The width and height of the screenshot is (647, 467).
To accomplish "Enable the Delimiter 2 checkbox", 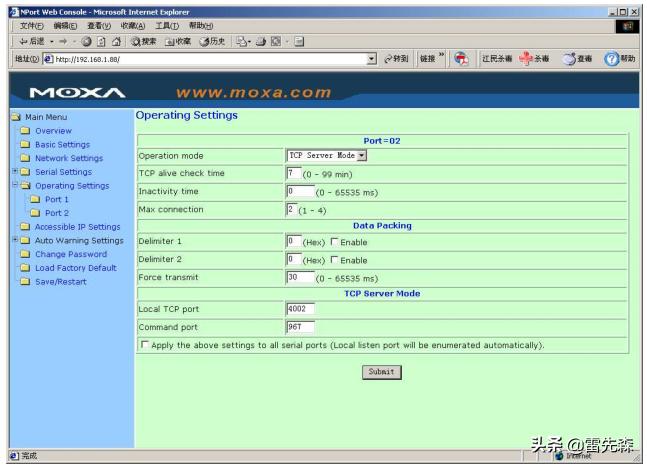I will [x=334, y=260].
